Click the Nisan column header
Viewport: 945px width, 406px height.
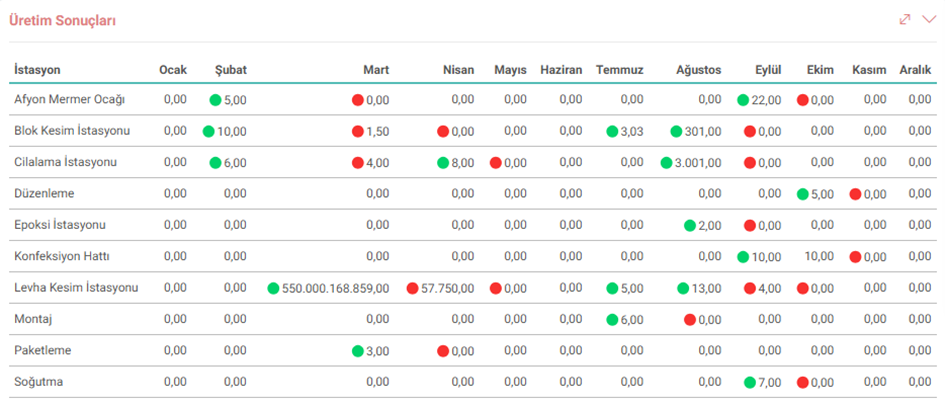458,70
